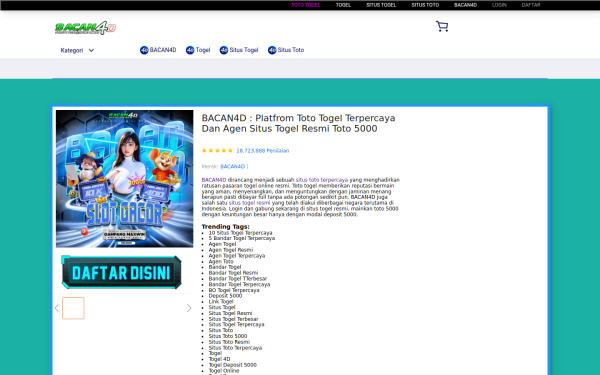Open the Togel navigation link

coord(203,50)
